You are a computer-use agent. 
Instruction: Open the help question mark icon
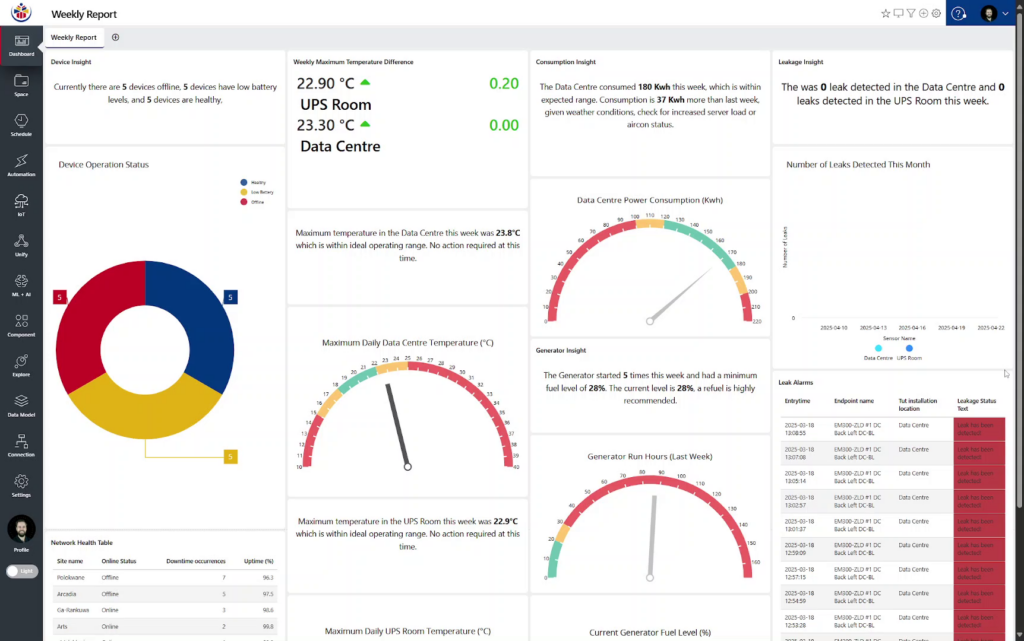point(958,14)
